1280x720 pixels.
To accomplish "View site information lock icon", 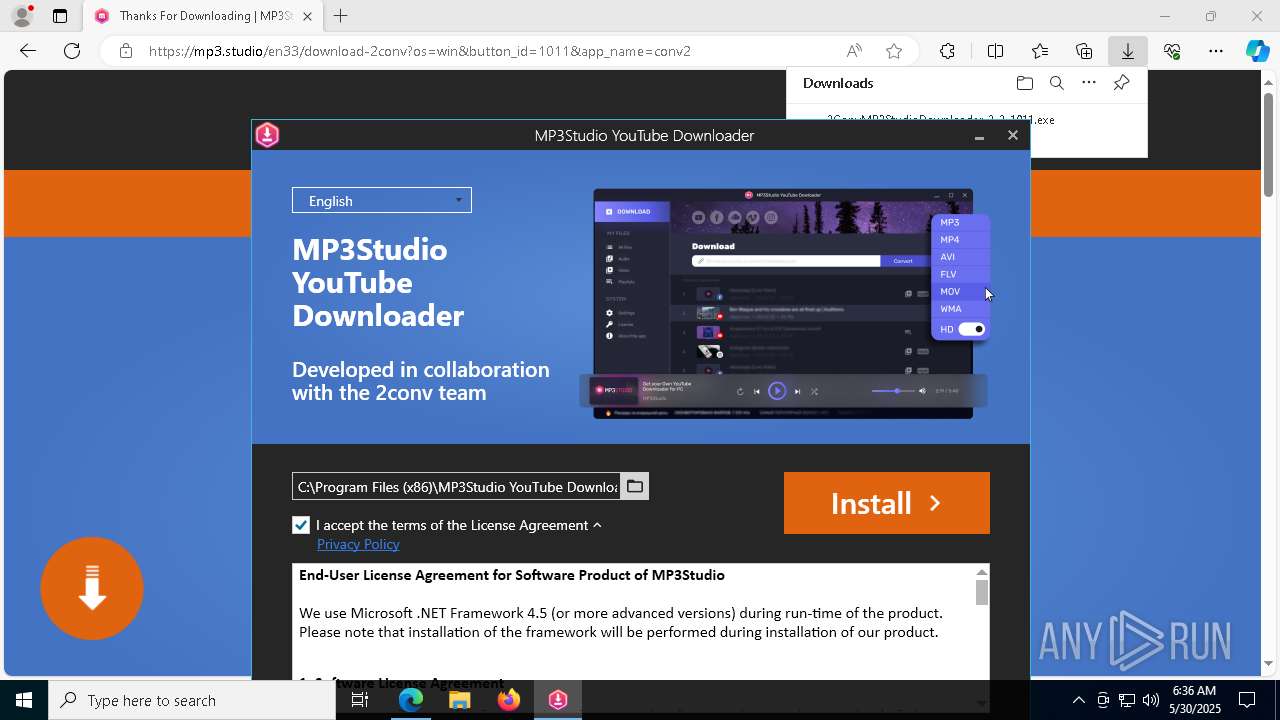I will click(x=125, y=51).
